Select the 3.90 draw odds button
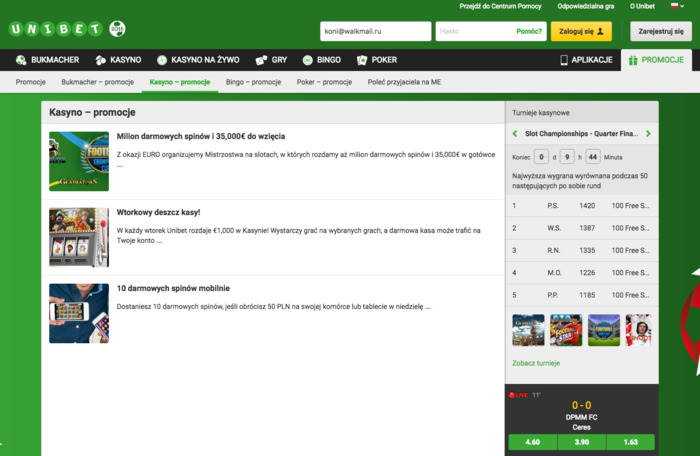 (x=582, y=442)
